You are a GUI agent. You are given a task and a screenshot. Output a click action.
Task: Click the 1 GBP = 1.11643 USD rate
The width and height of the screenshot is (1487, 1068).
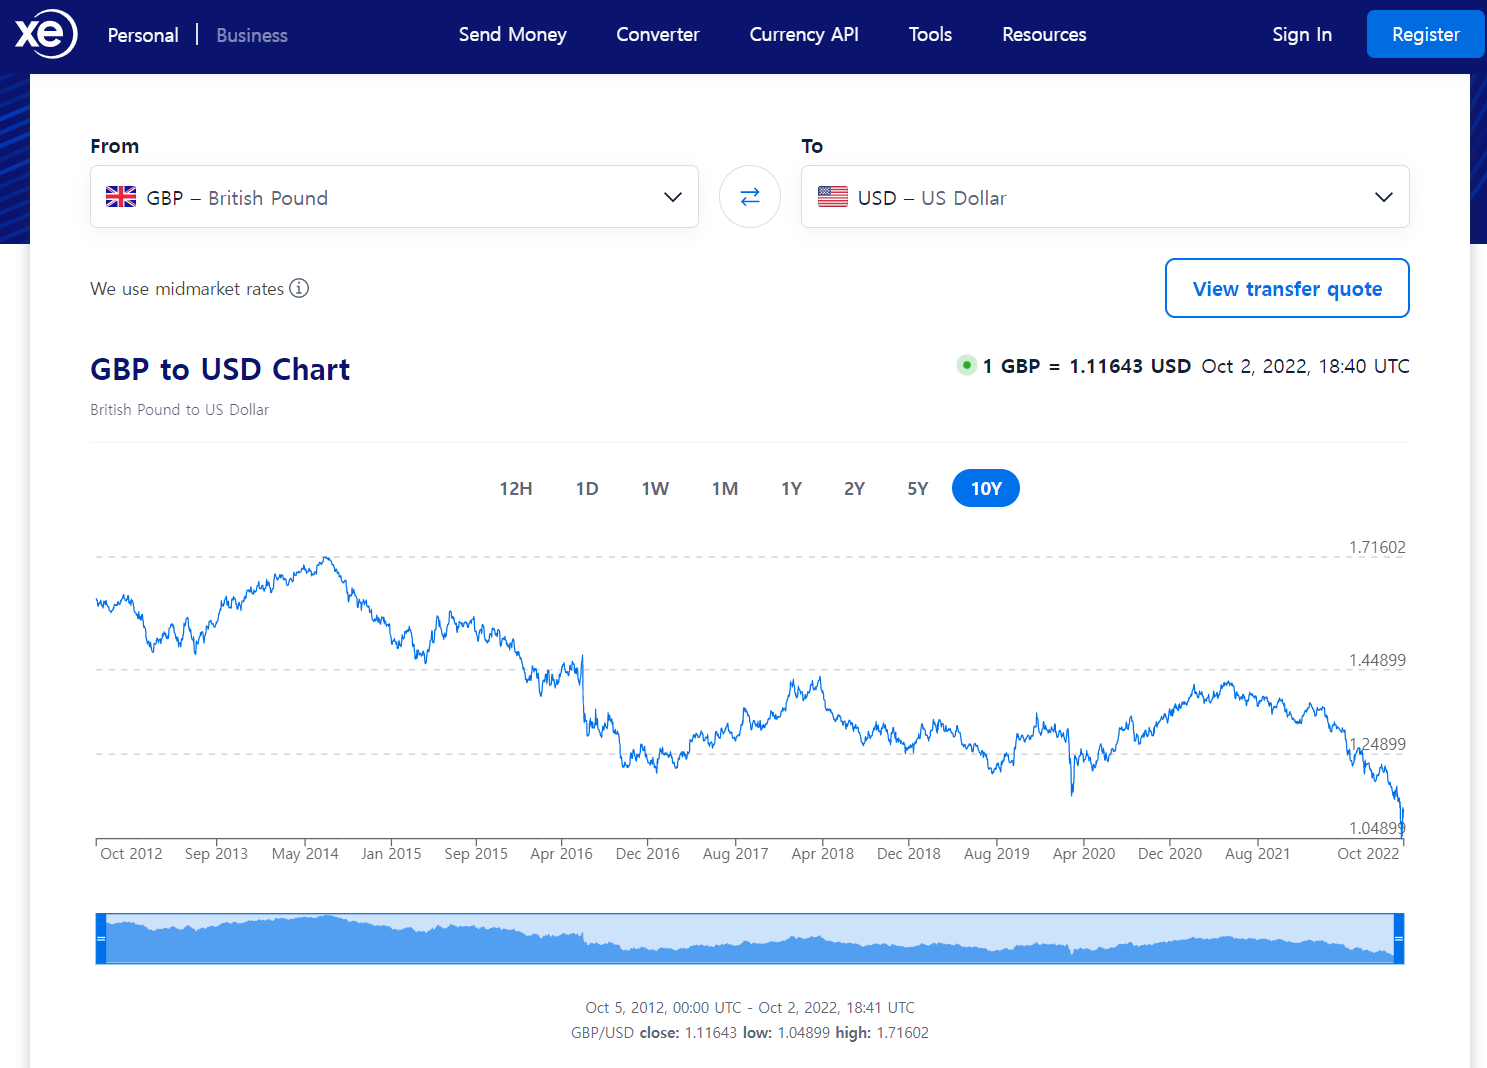click(1087, 366)
